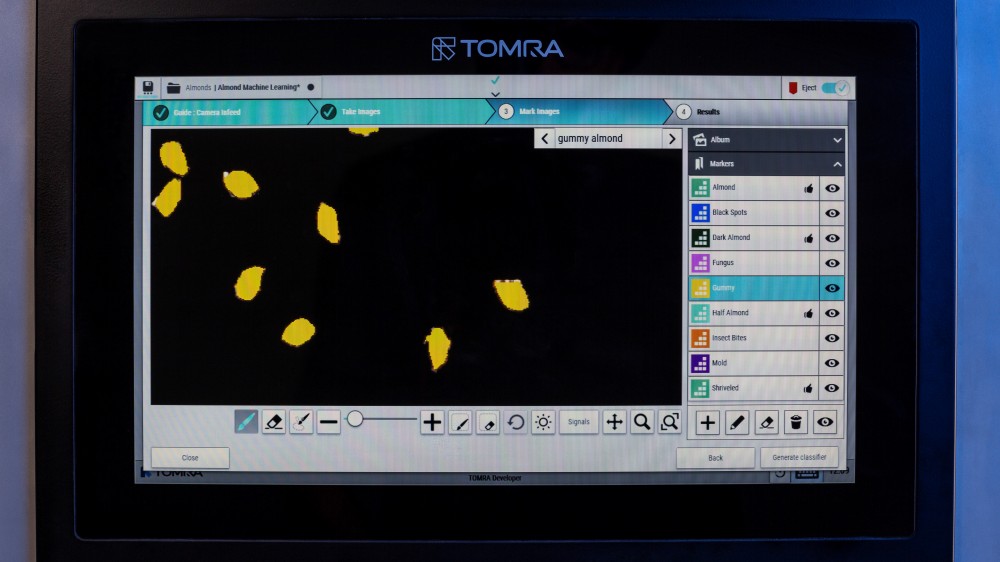This screenshot has width=1000, height=562.
Task: Delete the selected marker with trash icon
Action: pos(795,422)
